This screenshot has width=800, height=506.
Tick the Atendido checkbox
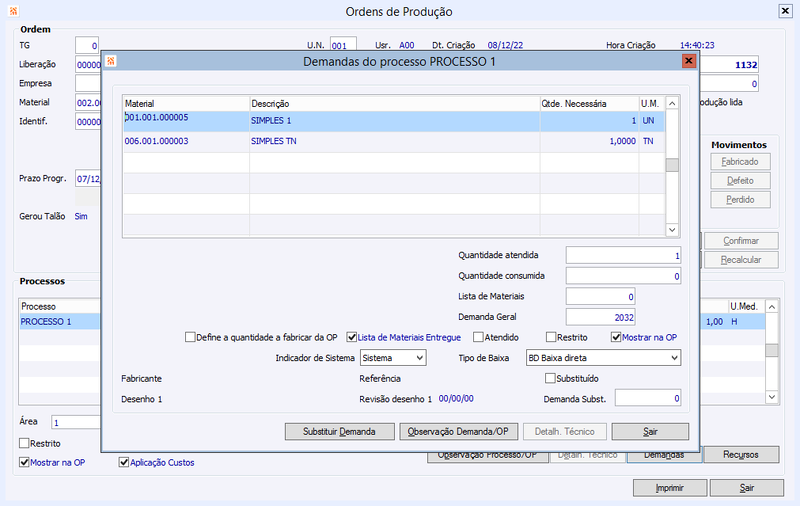click(478, 337)
